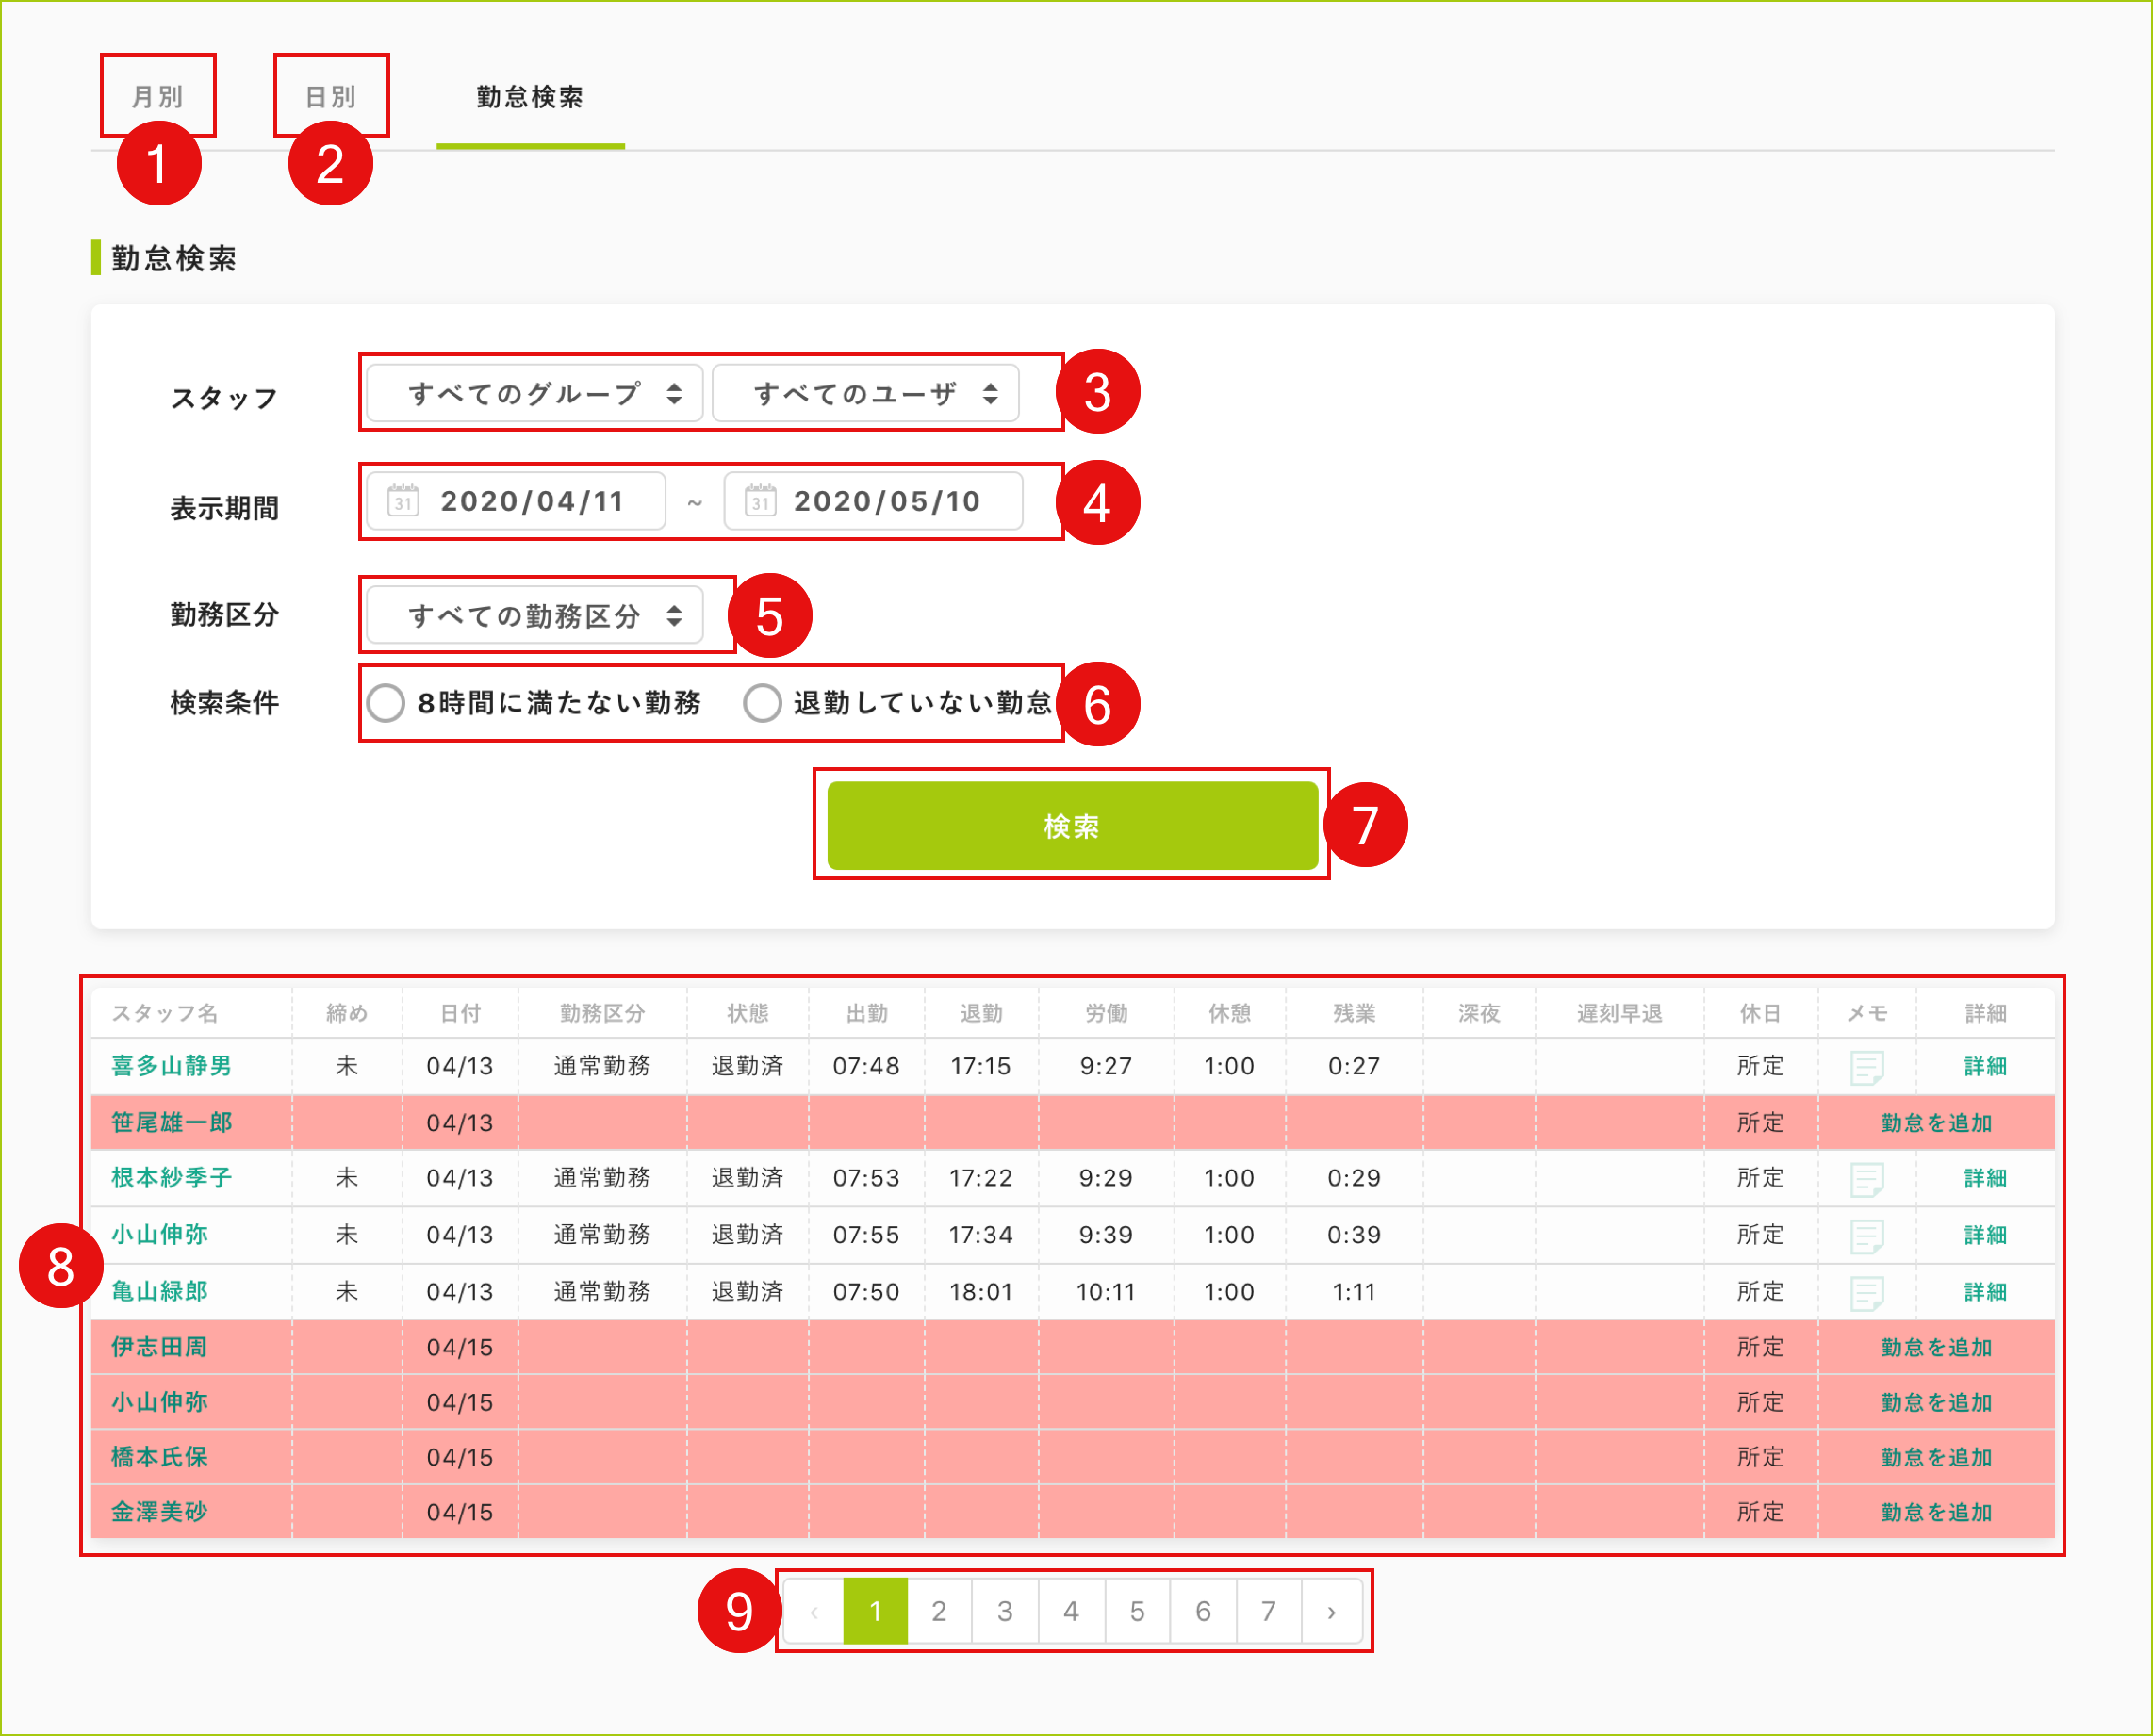Viewport: 2153px width, 1736px height.
Task: Go to next page with right arrow
Action: click(x=1331, y=1612)
